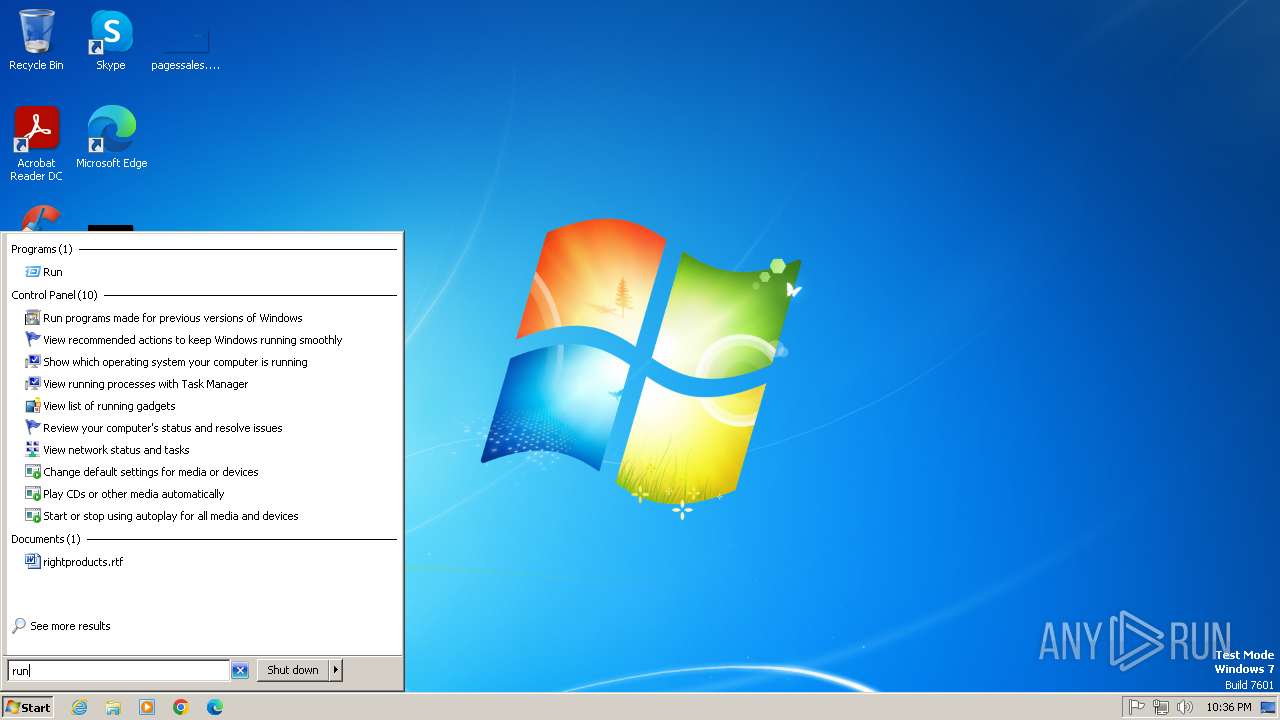Viewport: 1280px width, 720px height.
Task: Click the Run result icon
Action: [x=32, y=272]
